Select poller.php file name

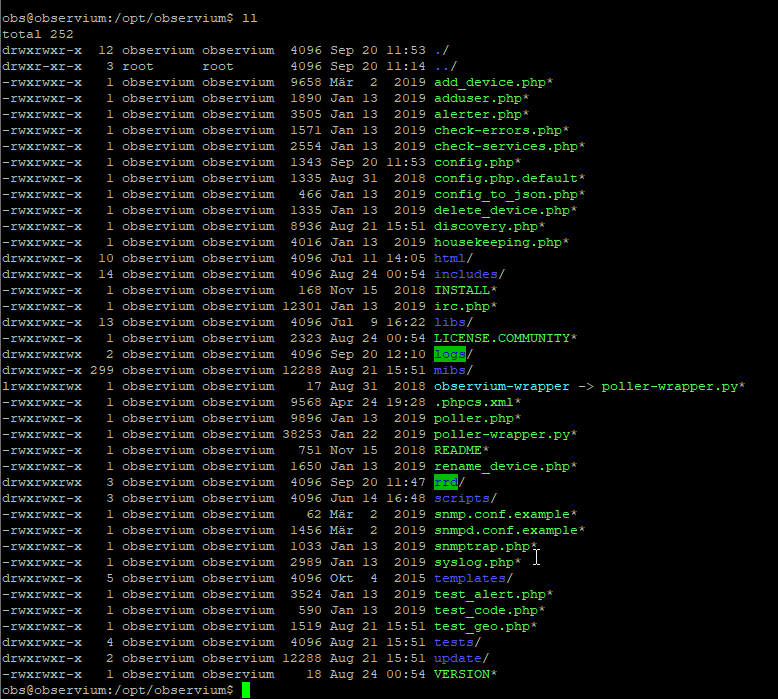click(x=474, y=419)
